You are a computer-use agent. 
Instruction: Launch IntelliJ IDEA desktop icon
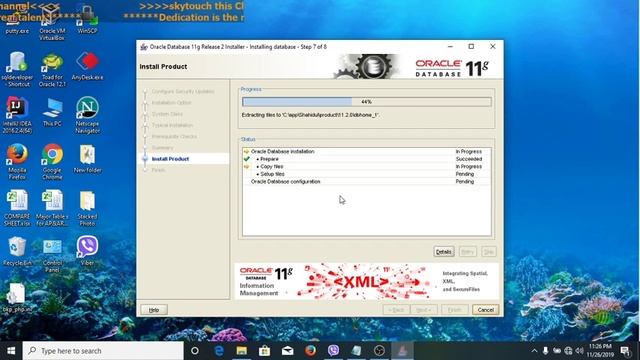tap(17, 115)
